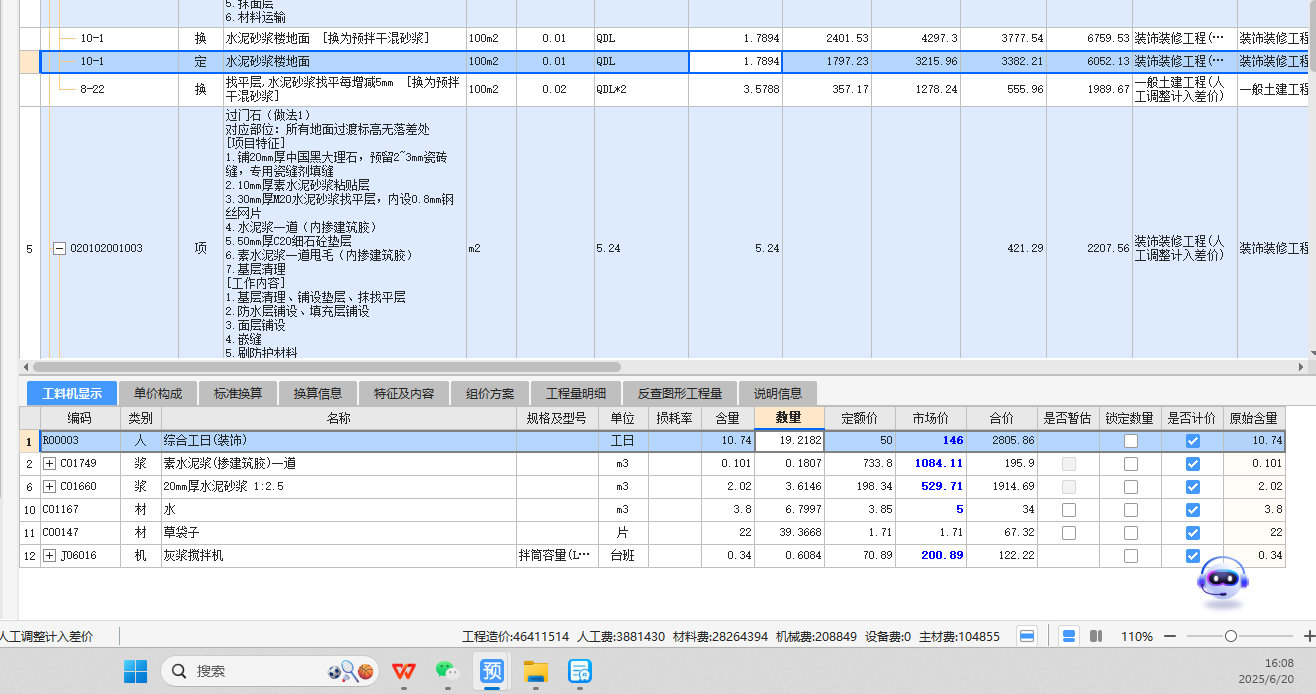Check 锁定数量 for the 综合工日 row
The image size is (1316, 694).
tap(1130, 441)
